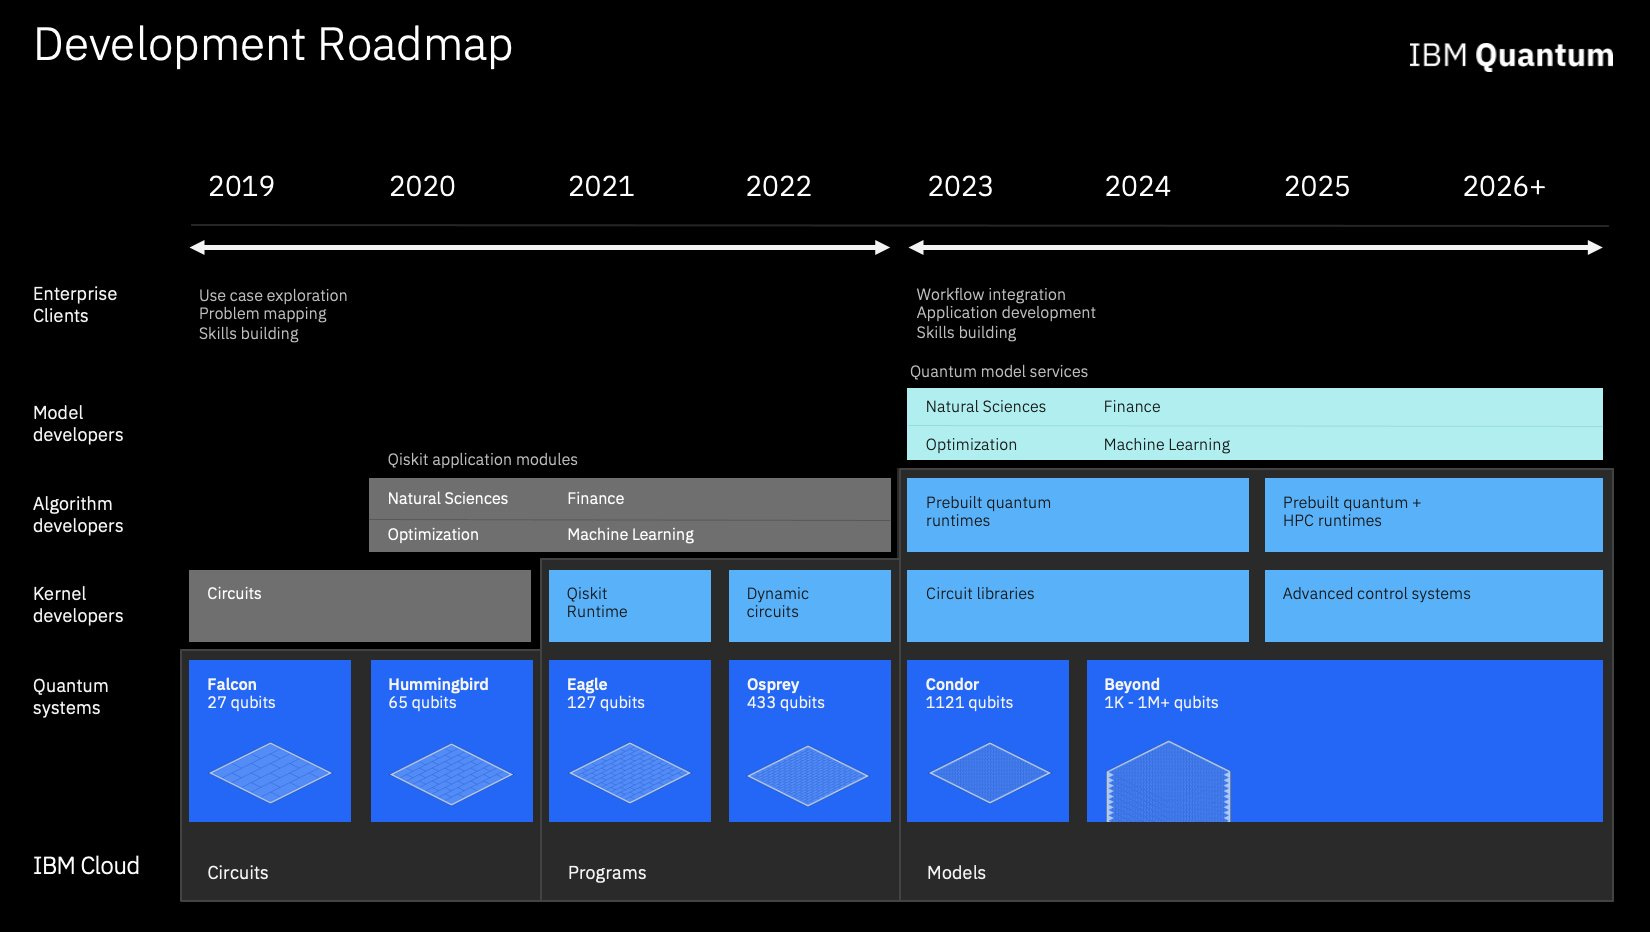1650x932 pixels.
Task: Click the IBM Cloud row label
Action: pyautogui.click(x=86, y=866)
